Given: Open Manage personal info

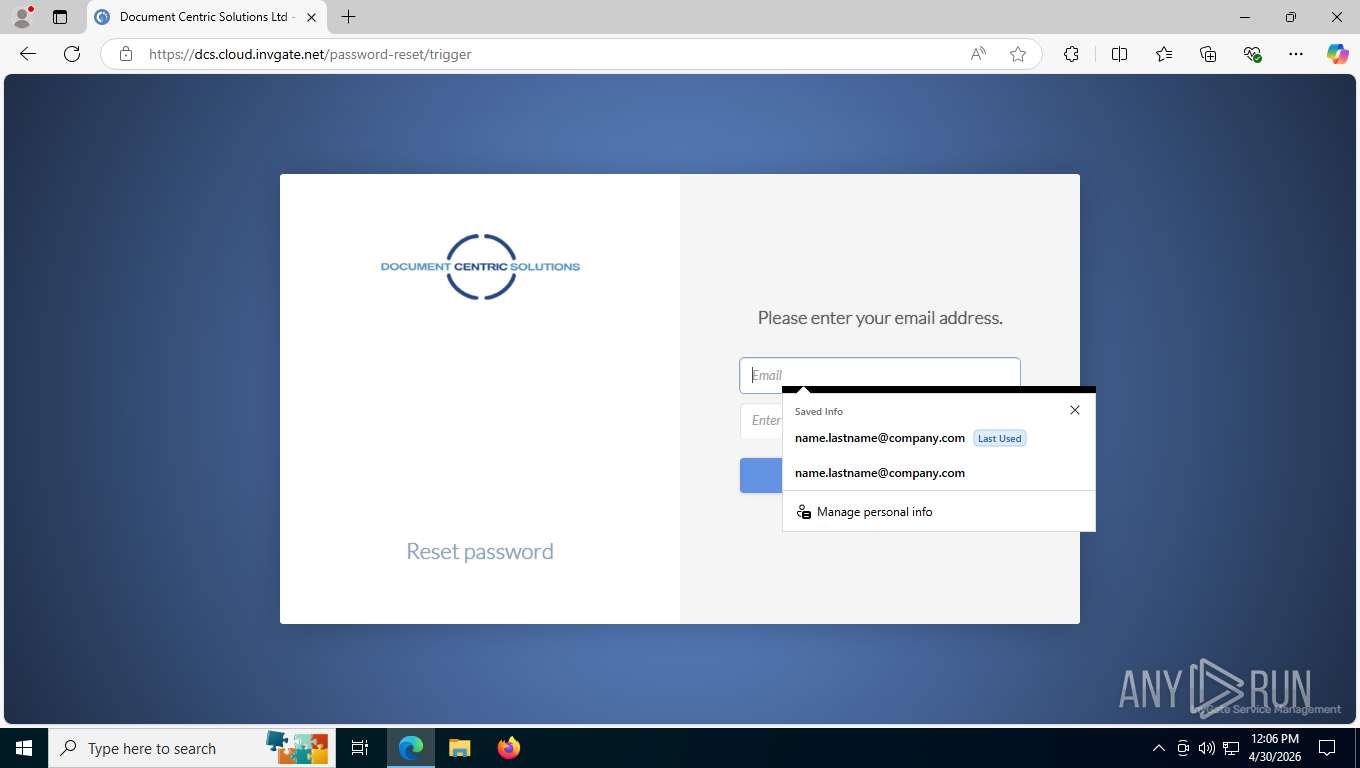Looking at the screenshot, I should click(x=939, y=512).
